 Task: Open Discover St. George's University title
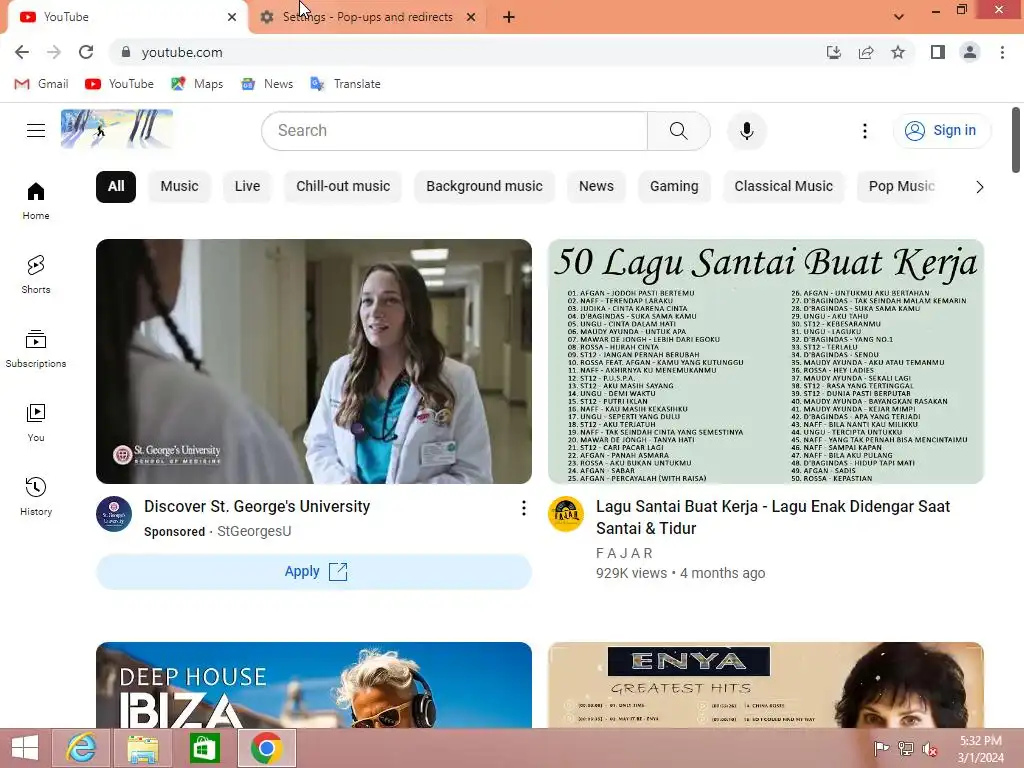tap(257, 507)
